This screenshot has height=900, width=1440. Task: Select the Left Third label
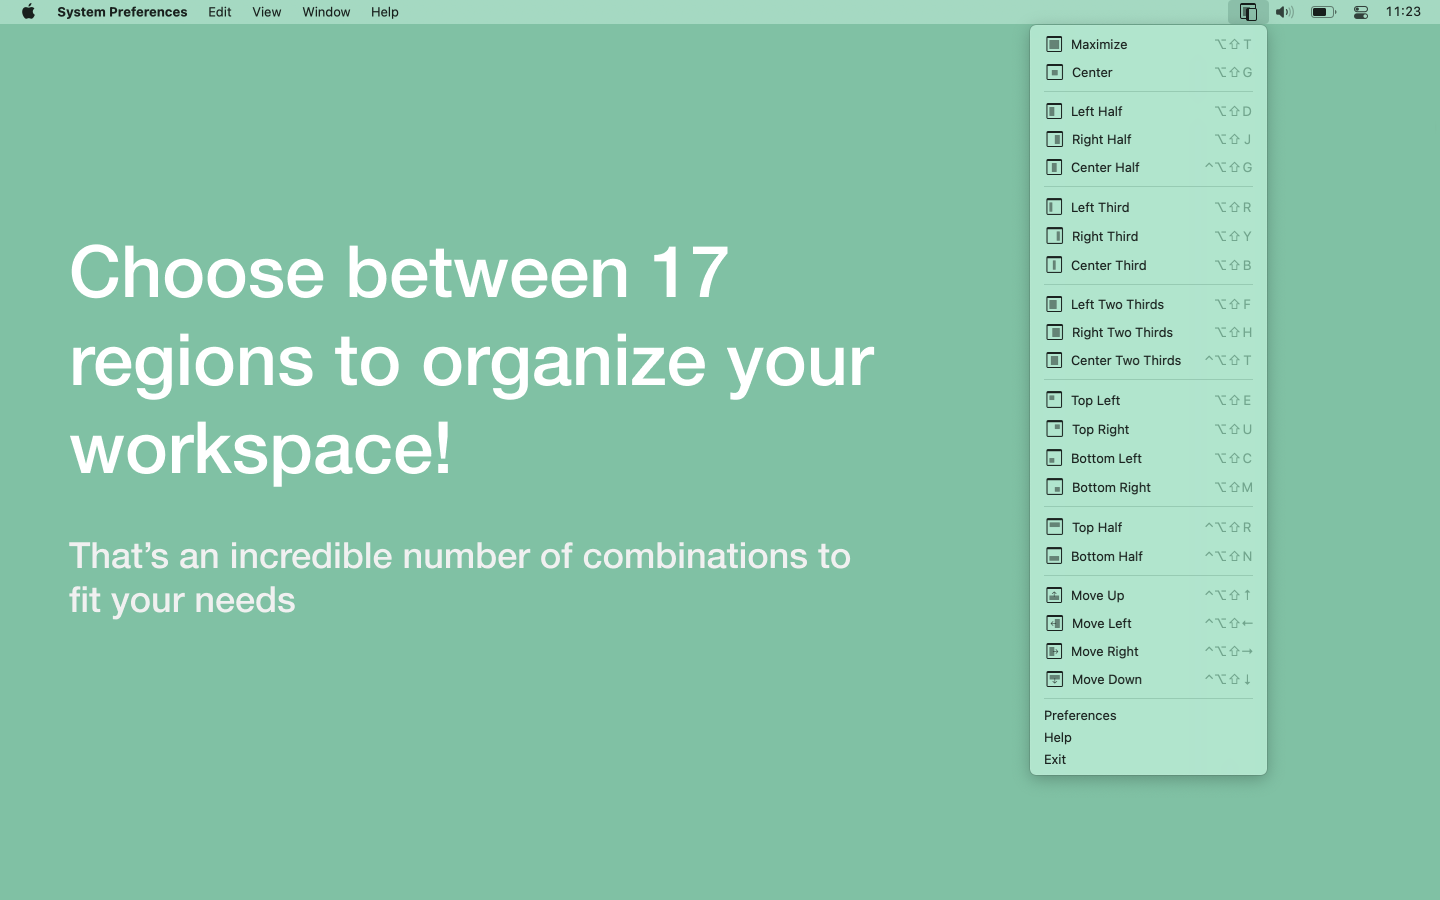(1100, 207)
